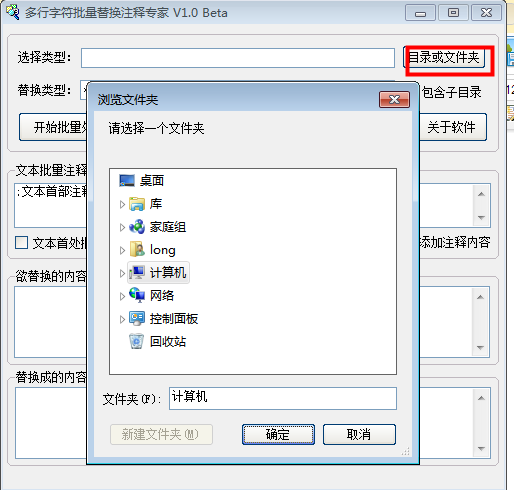Screen dimensions: 514x490
Task: Open the 目录或文件夹 browse button
Action: click(444, 58)
